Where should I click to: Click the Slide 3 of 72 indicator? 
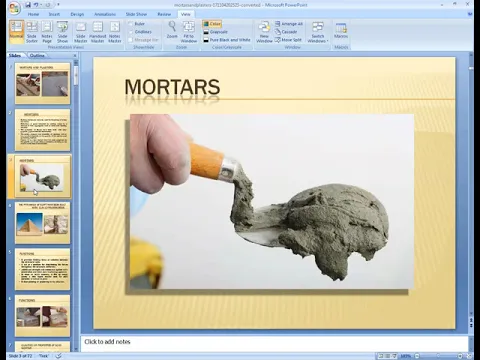(21, 356)
